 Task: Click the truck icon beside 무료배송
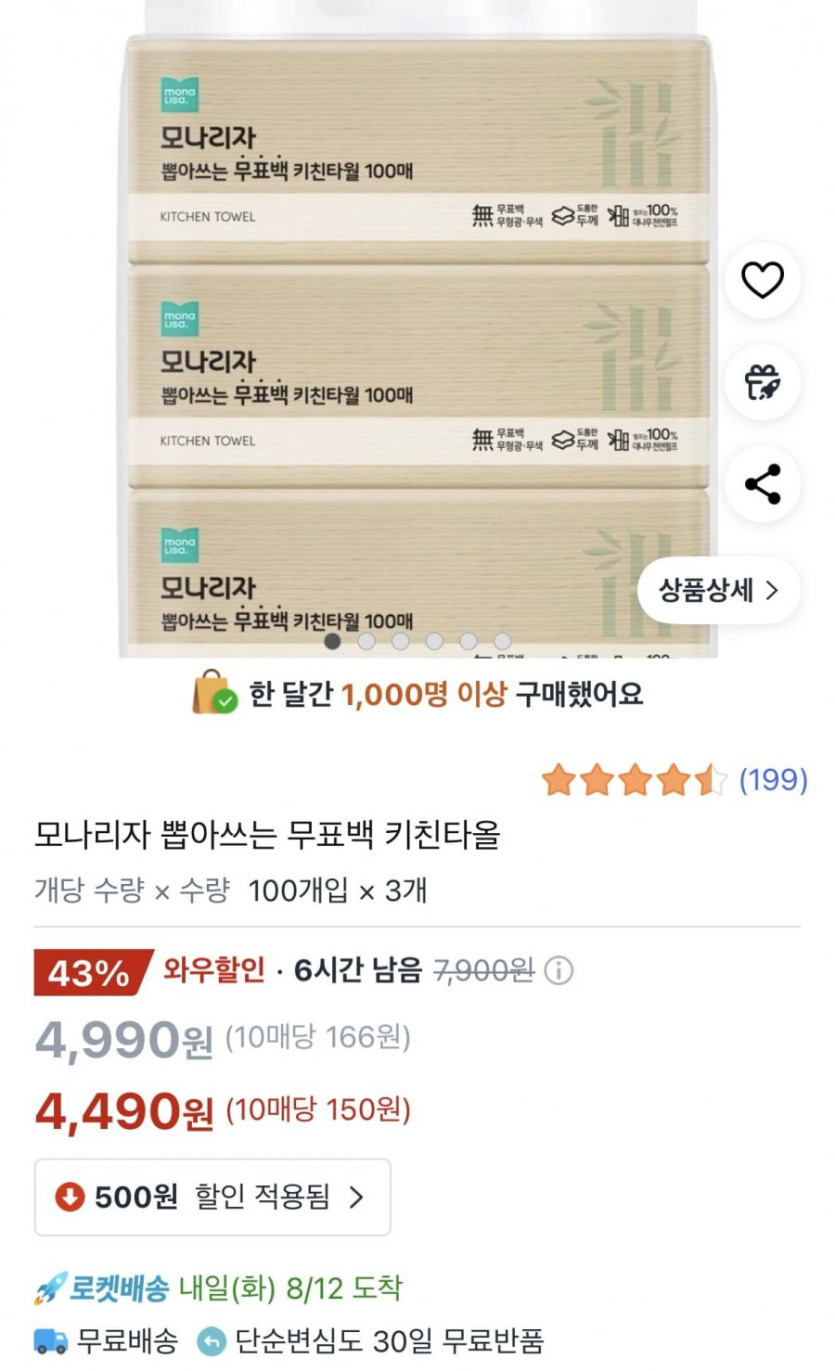[51, 1340]
